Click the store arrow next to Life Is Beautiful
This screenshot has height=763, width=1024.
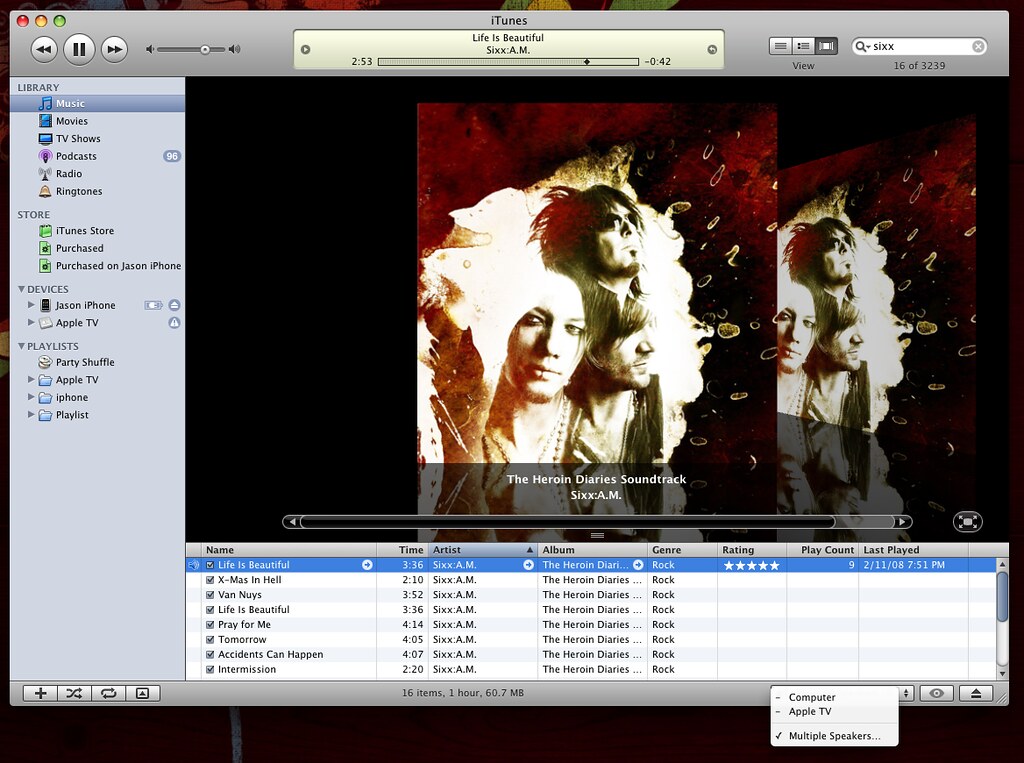[x=368, y=565]
